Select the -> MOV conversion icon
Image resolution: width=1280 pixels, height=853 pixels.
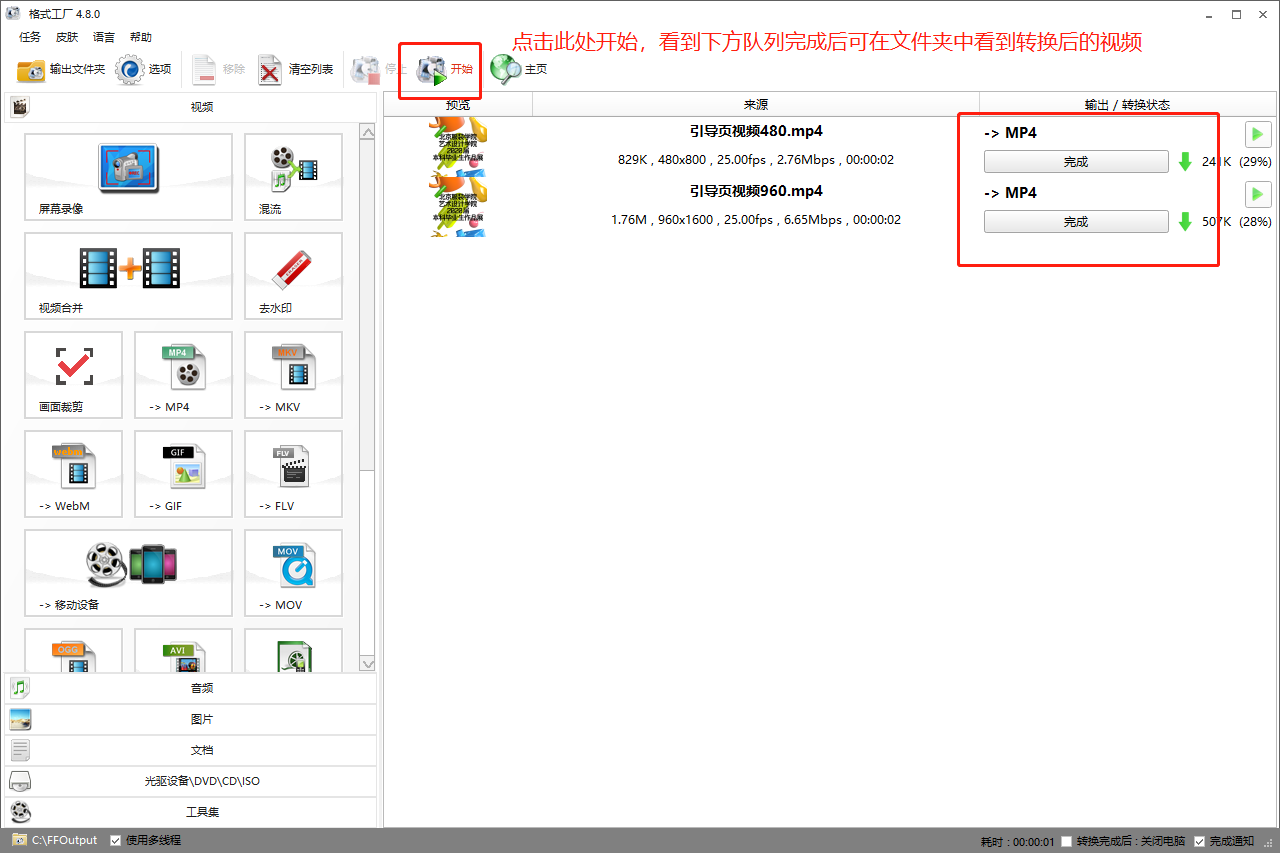293,573
